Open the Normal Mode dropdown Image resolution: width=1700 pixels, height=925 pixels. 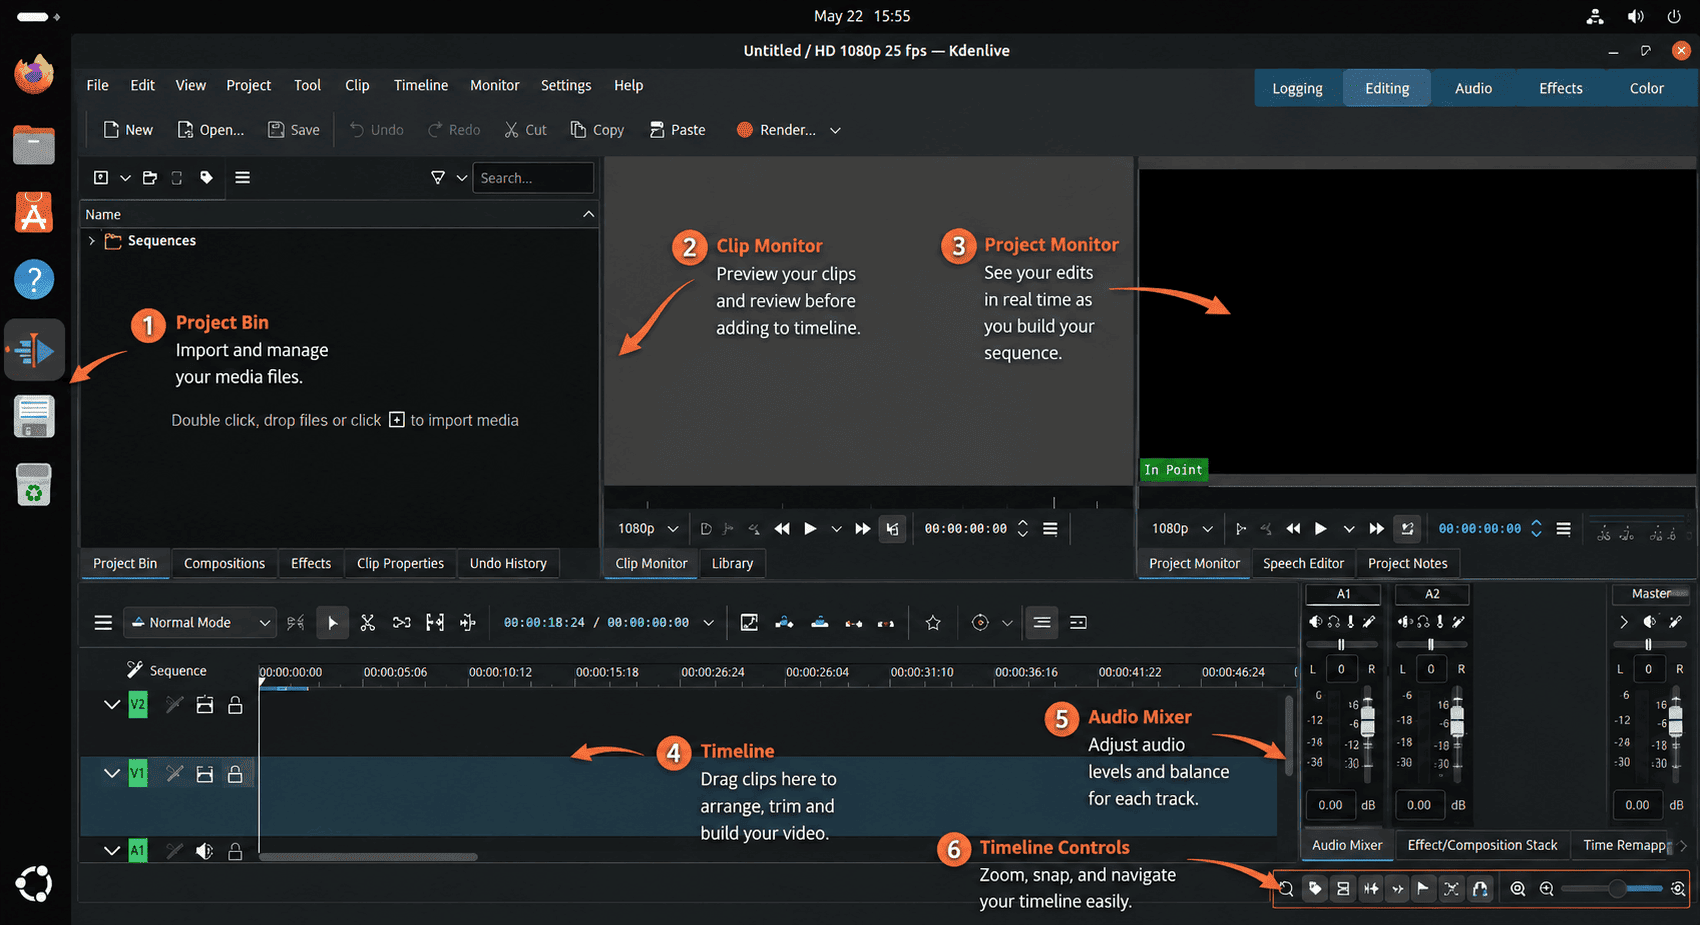200,622
